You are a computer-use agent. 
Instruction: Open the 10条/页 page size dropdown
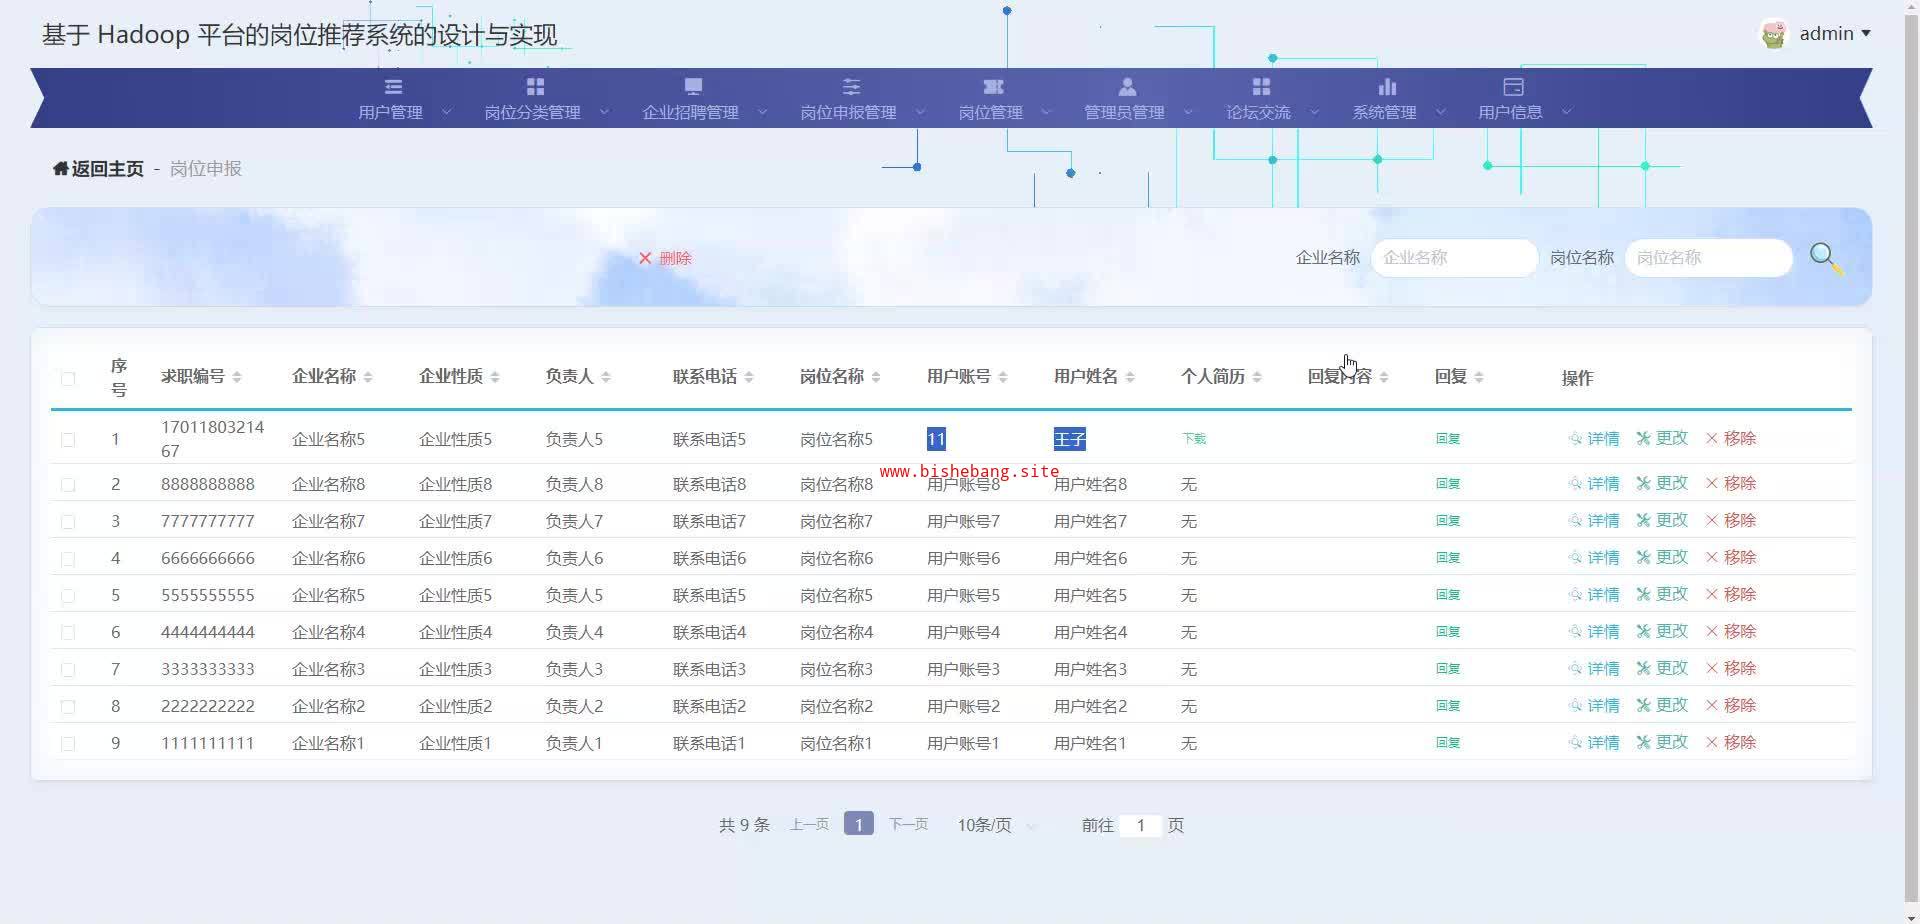[996, 826]
